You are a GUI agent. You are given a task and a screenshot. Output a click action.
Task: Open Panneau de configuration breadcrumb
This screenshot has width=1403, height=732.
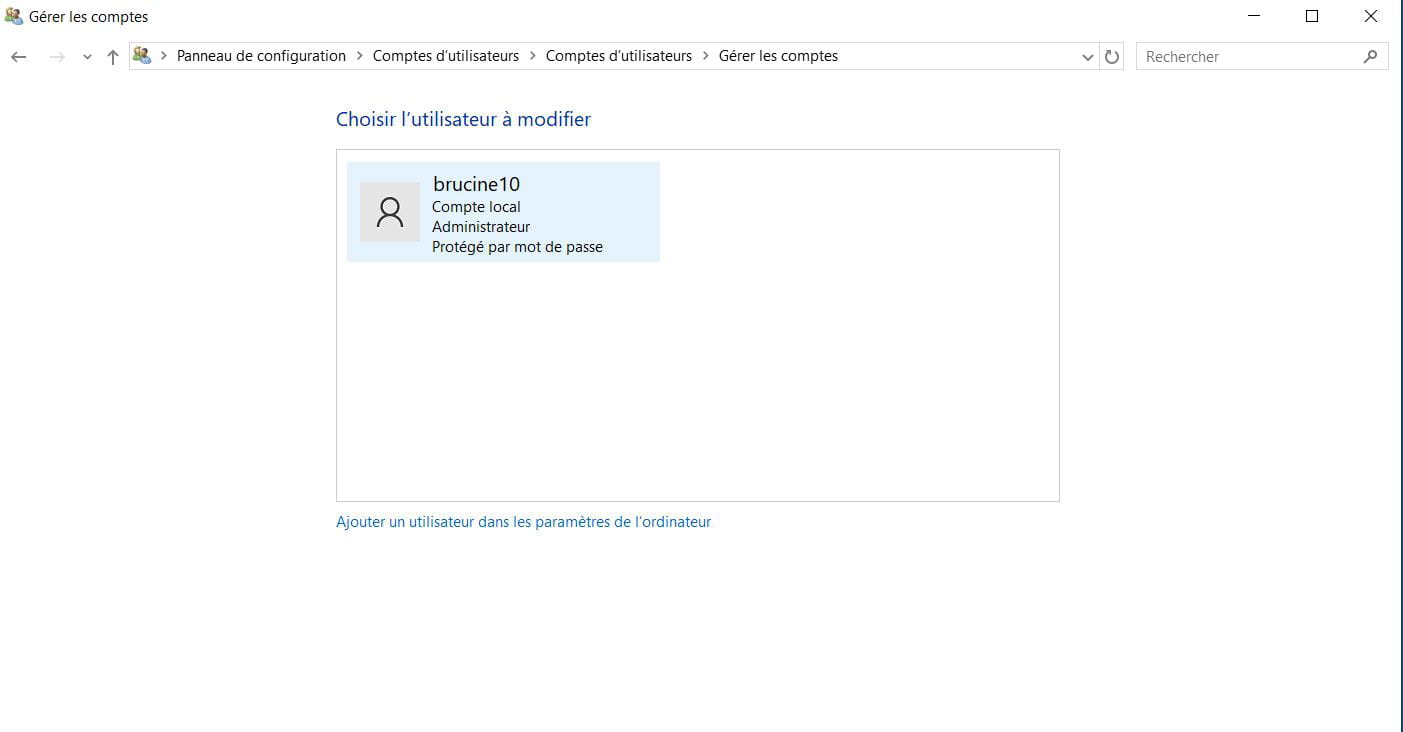pyautogui.click(x=261, y=56)
